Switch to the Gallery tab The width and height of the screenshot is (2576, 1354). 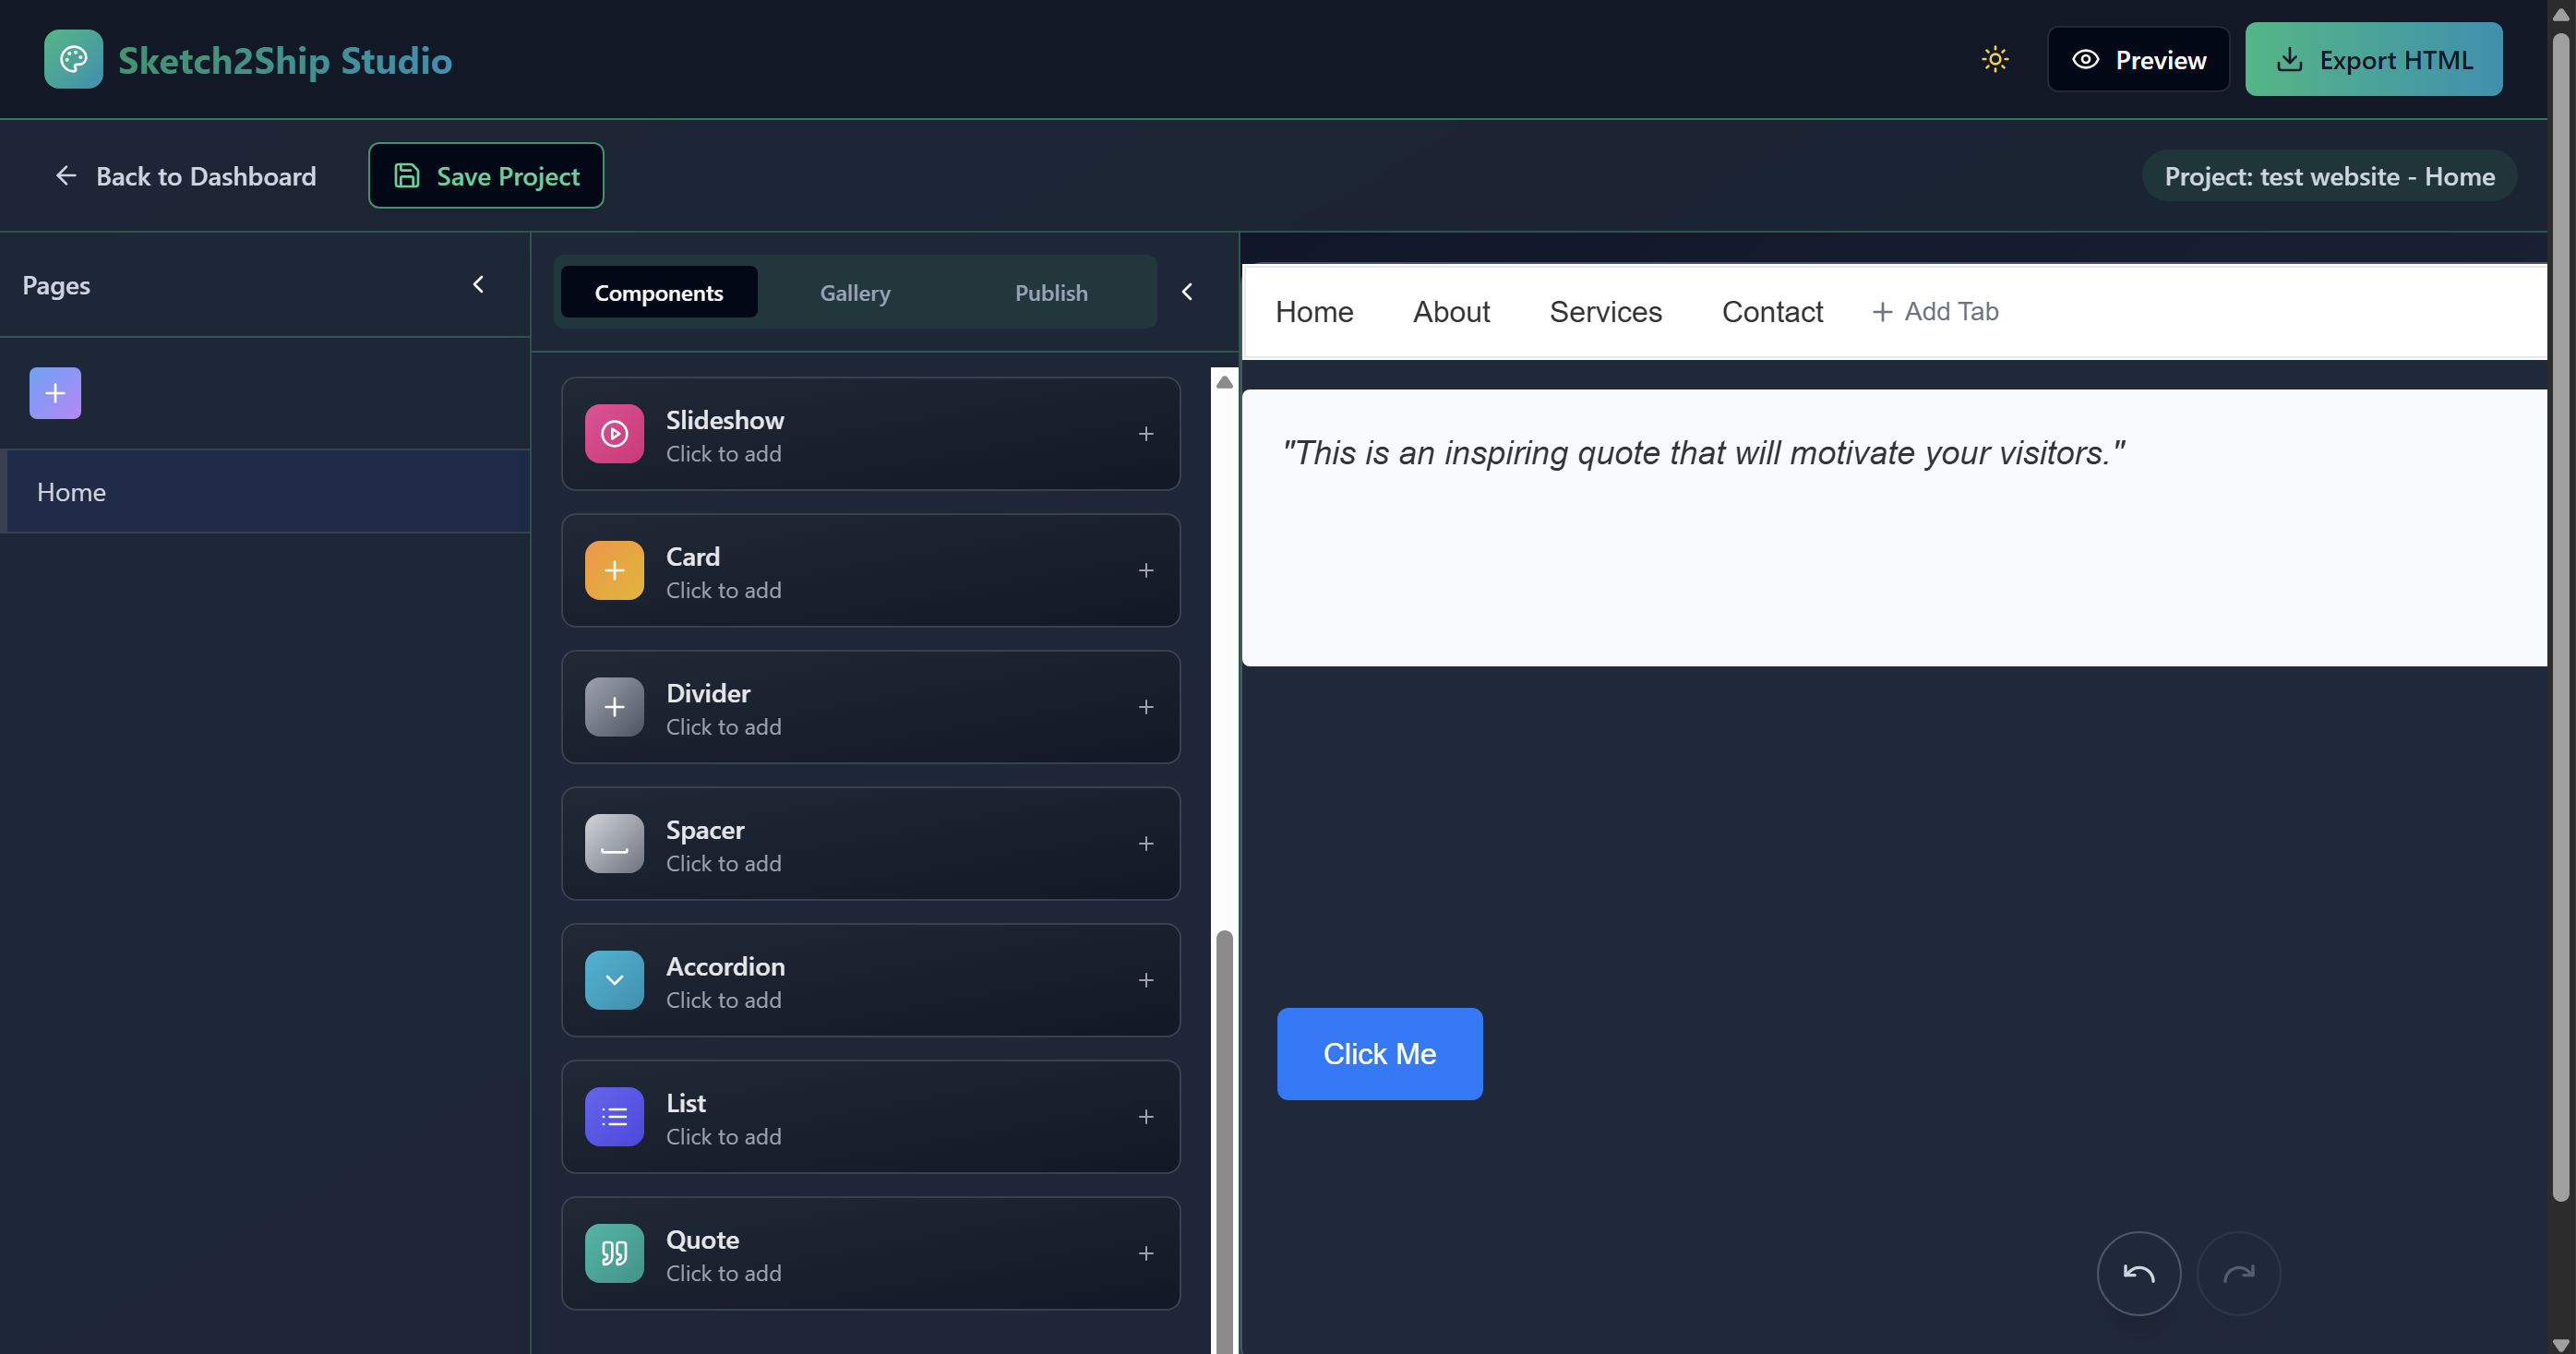point(855,293)
